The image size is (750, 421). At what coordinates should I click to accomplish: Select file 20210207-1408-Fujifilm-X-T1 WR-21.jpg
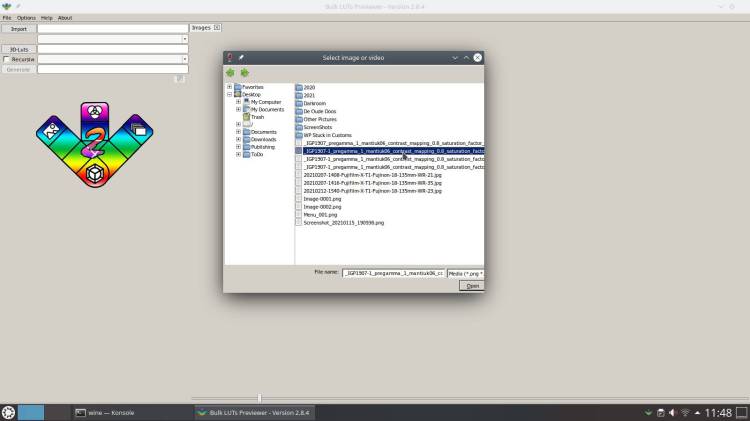[x=373, y=175]
